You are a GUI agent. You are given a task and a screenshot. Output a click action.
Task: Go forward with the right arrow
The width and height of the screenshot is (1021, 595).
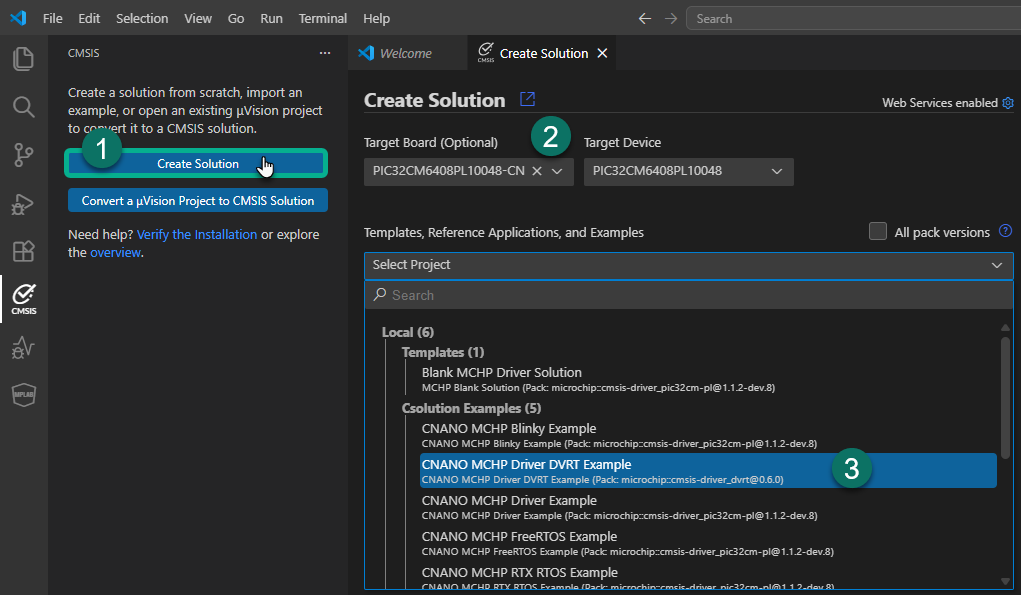671,19
